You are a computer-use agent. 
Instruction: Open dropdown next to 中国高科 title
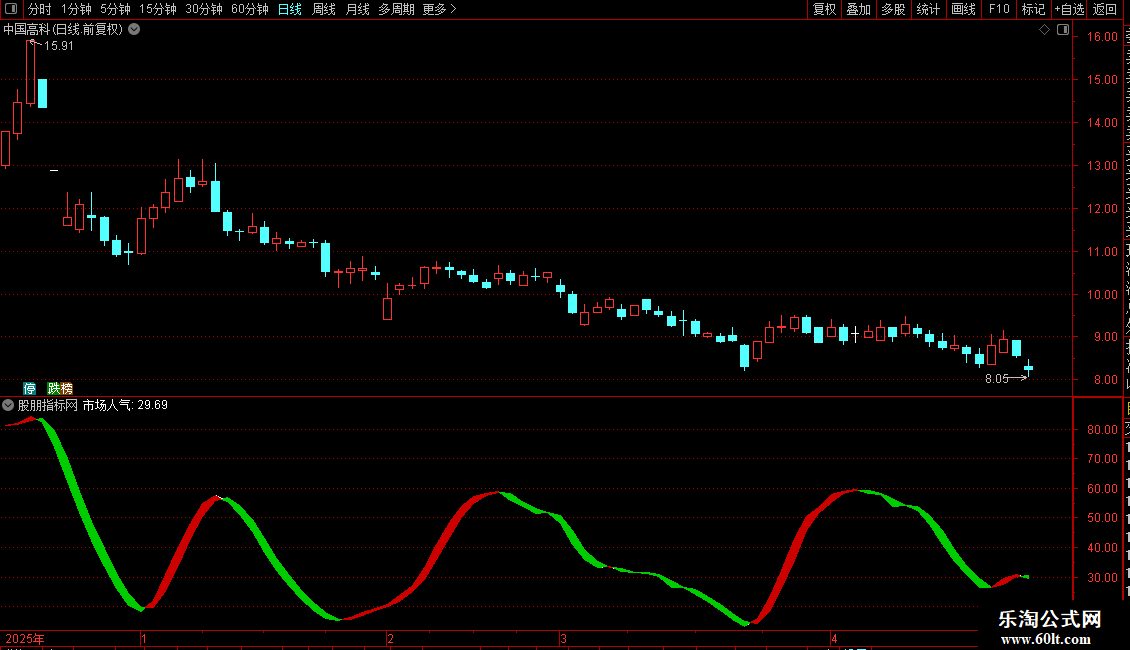134,30
